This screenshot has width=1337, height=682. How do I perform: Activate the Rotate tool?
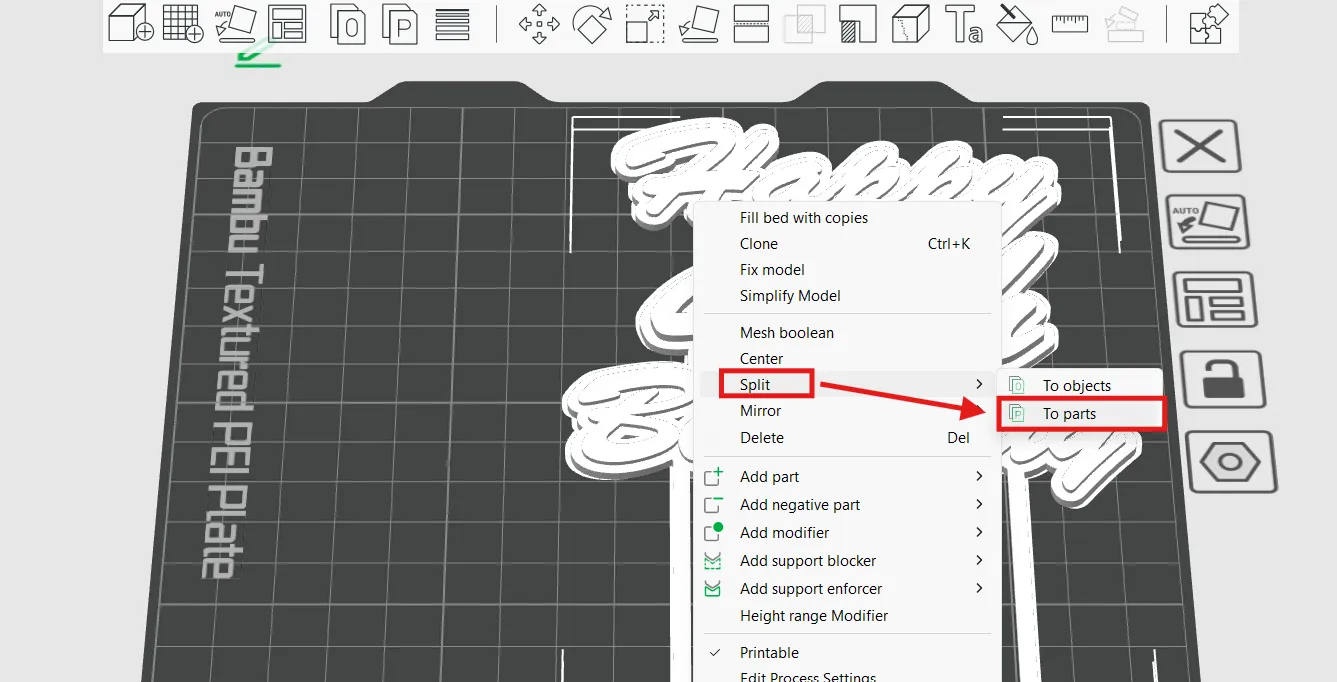click(591, 24)
